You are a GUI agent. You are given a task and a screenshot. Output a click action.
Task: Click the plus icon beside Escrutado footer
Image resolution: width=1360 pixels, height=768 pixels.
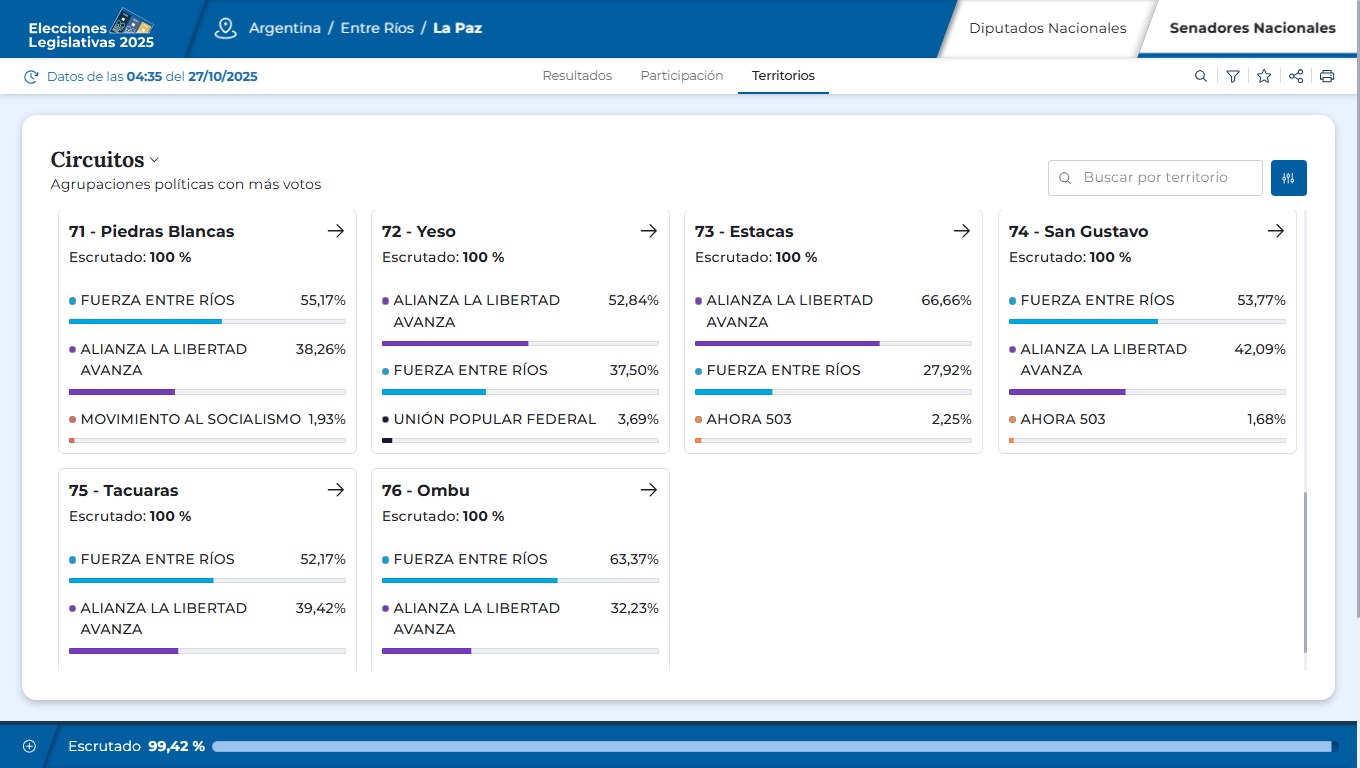coord(29,746)
